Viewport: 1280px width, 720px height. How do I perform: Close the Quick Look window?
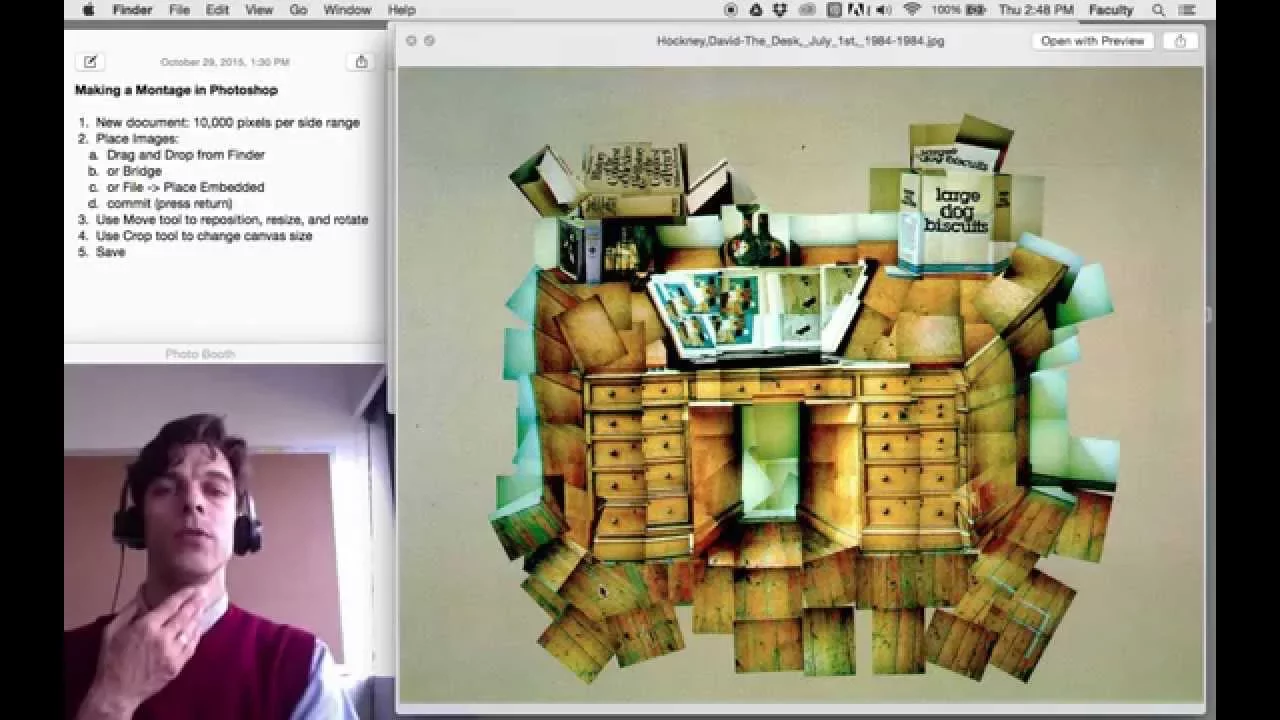[x=411, y=41]
